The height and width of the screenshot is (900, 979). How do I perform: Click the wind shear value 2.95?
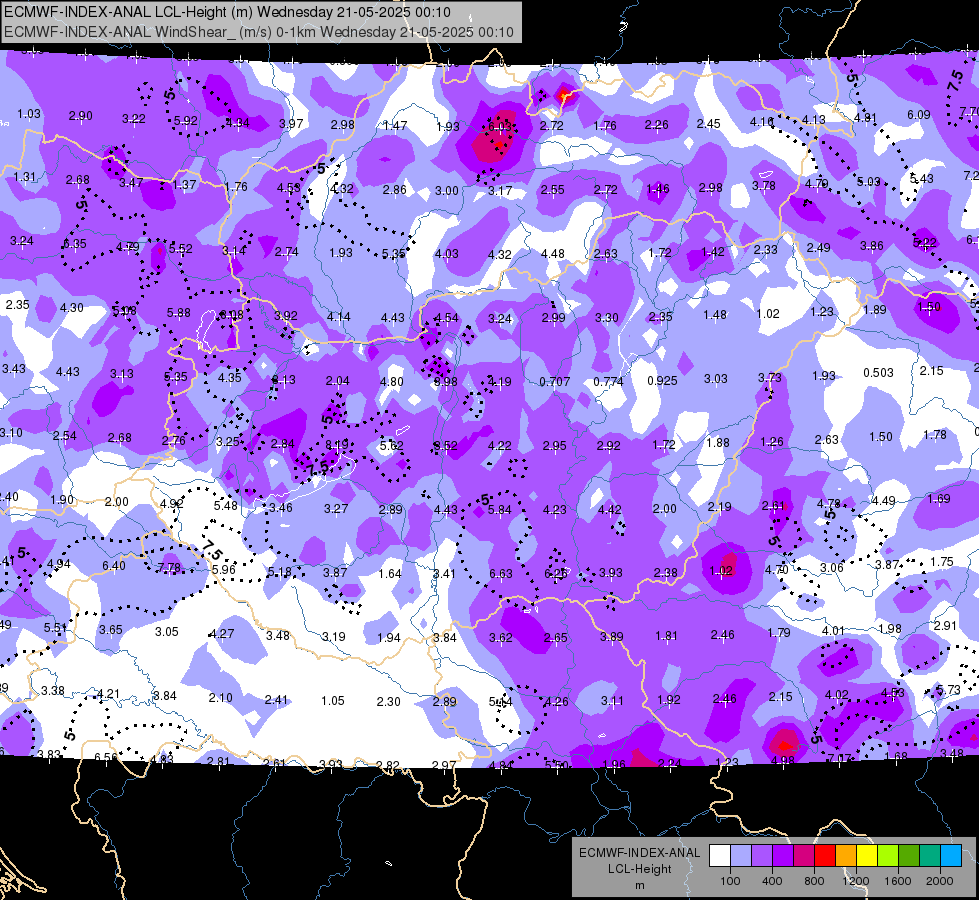[554, 445]
